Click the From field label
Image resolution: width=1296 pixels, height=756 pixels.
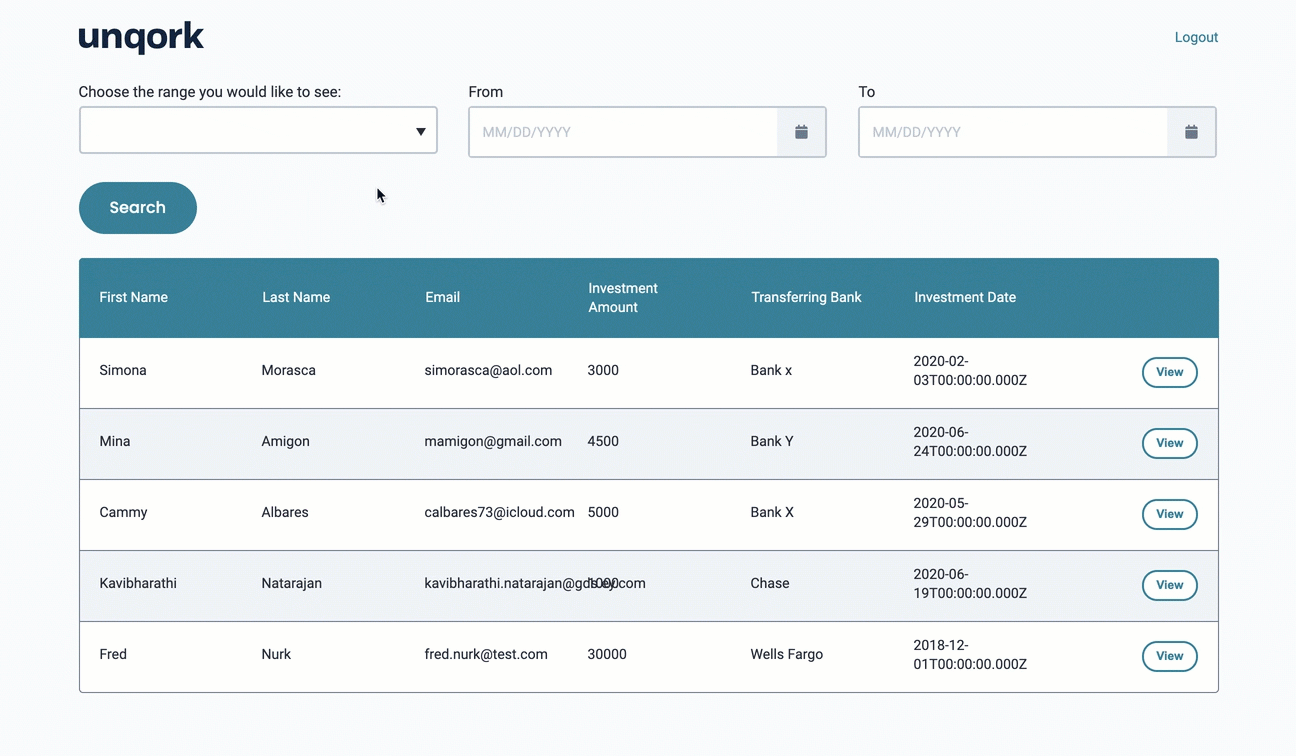(x=486, y=92)
